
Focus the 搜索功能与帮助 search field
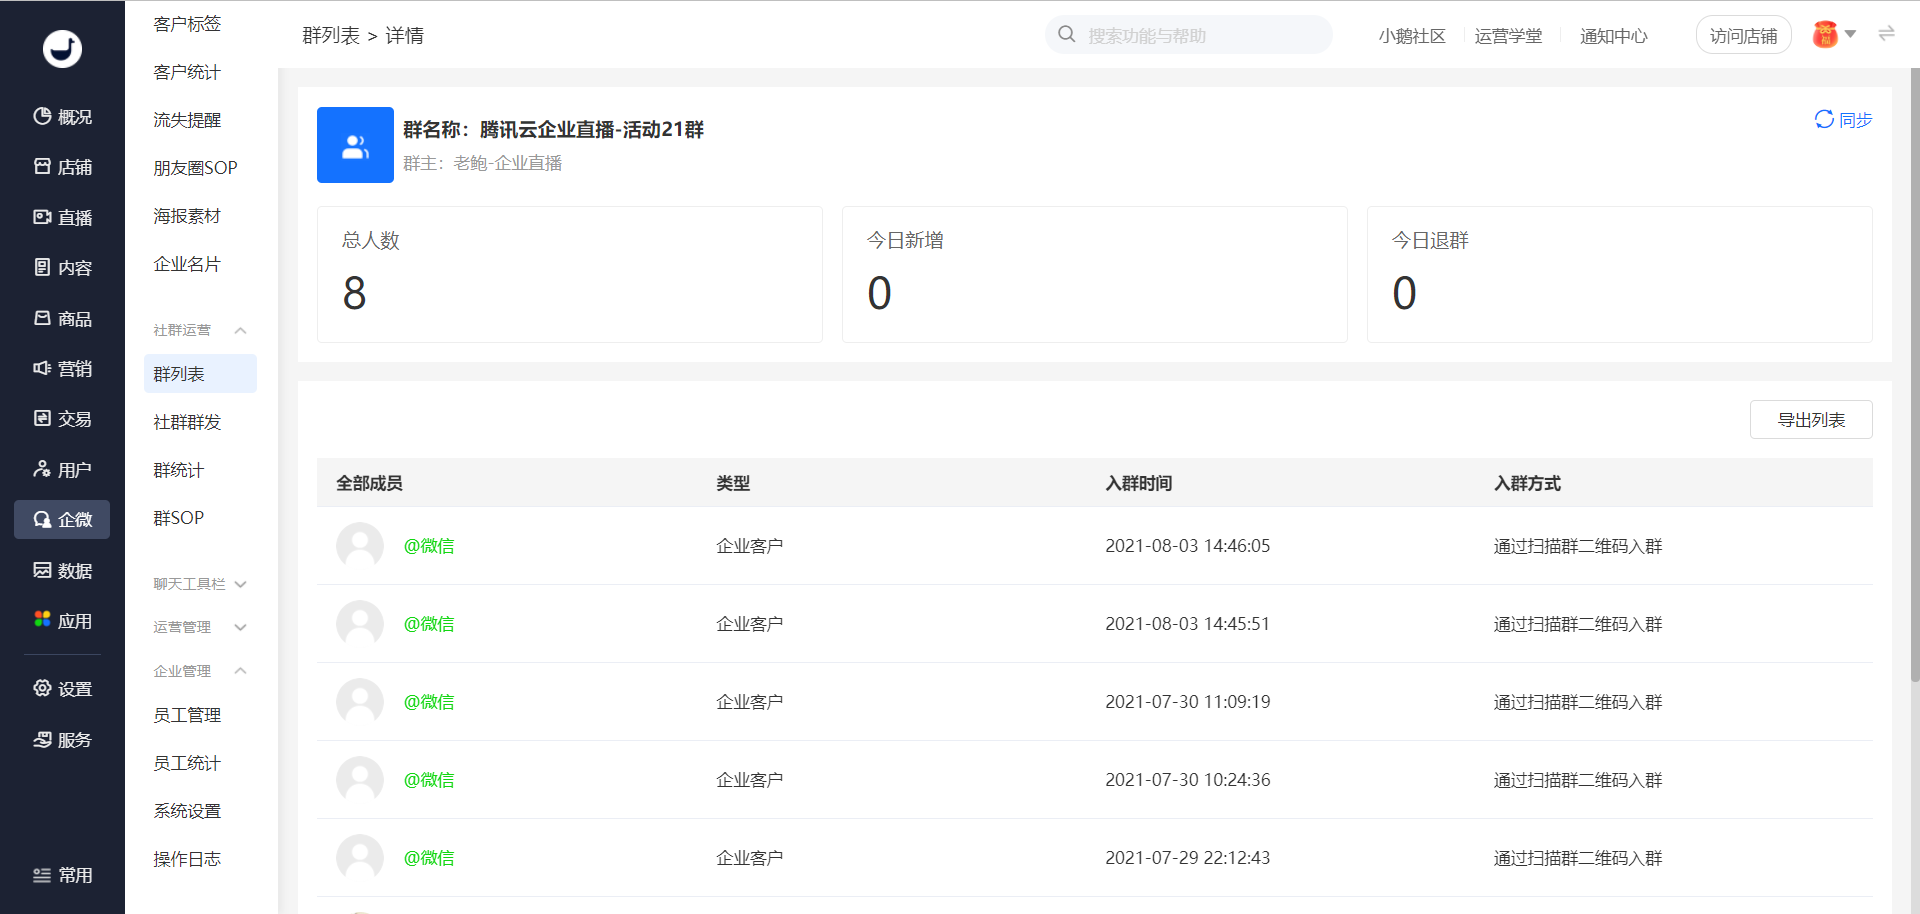[1189, 35]
